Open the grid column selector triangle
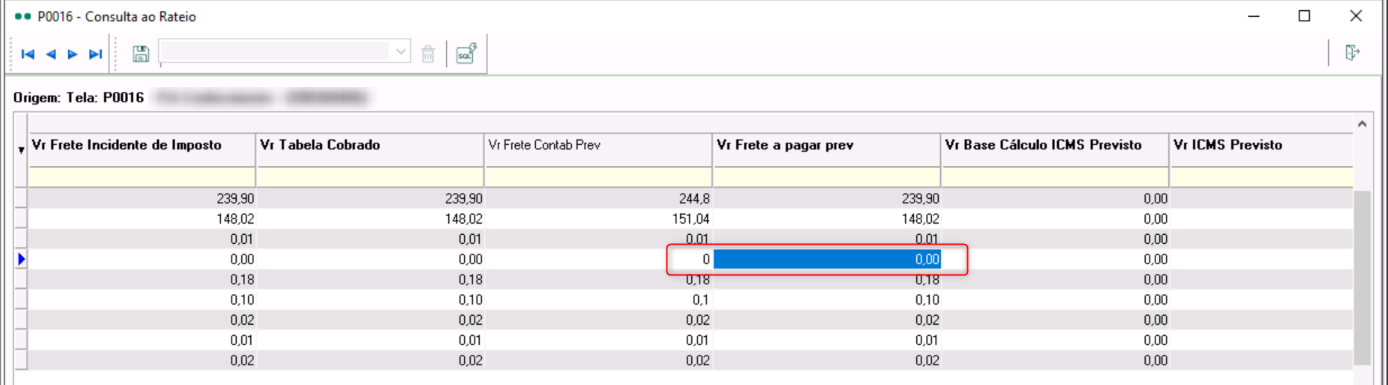 22,150
